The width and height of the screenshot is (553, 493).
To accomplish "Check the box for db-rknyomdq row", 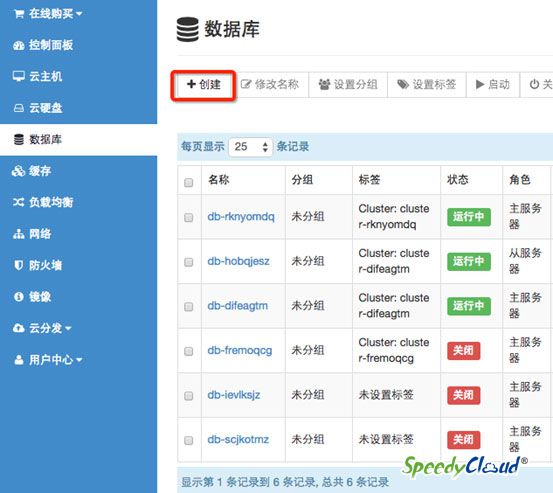I will click(189, 217).
